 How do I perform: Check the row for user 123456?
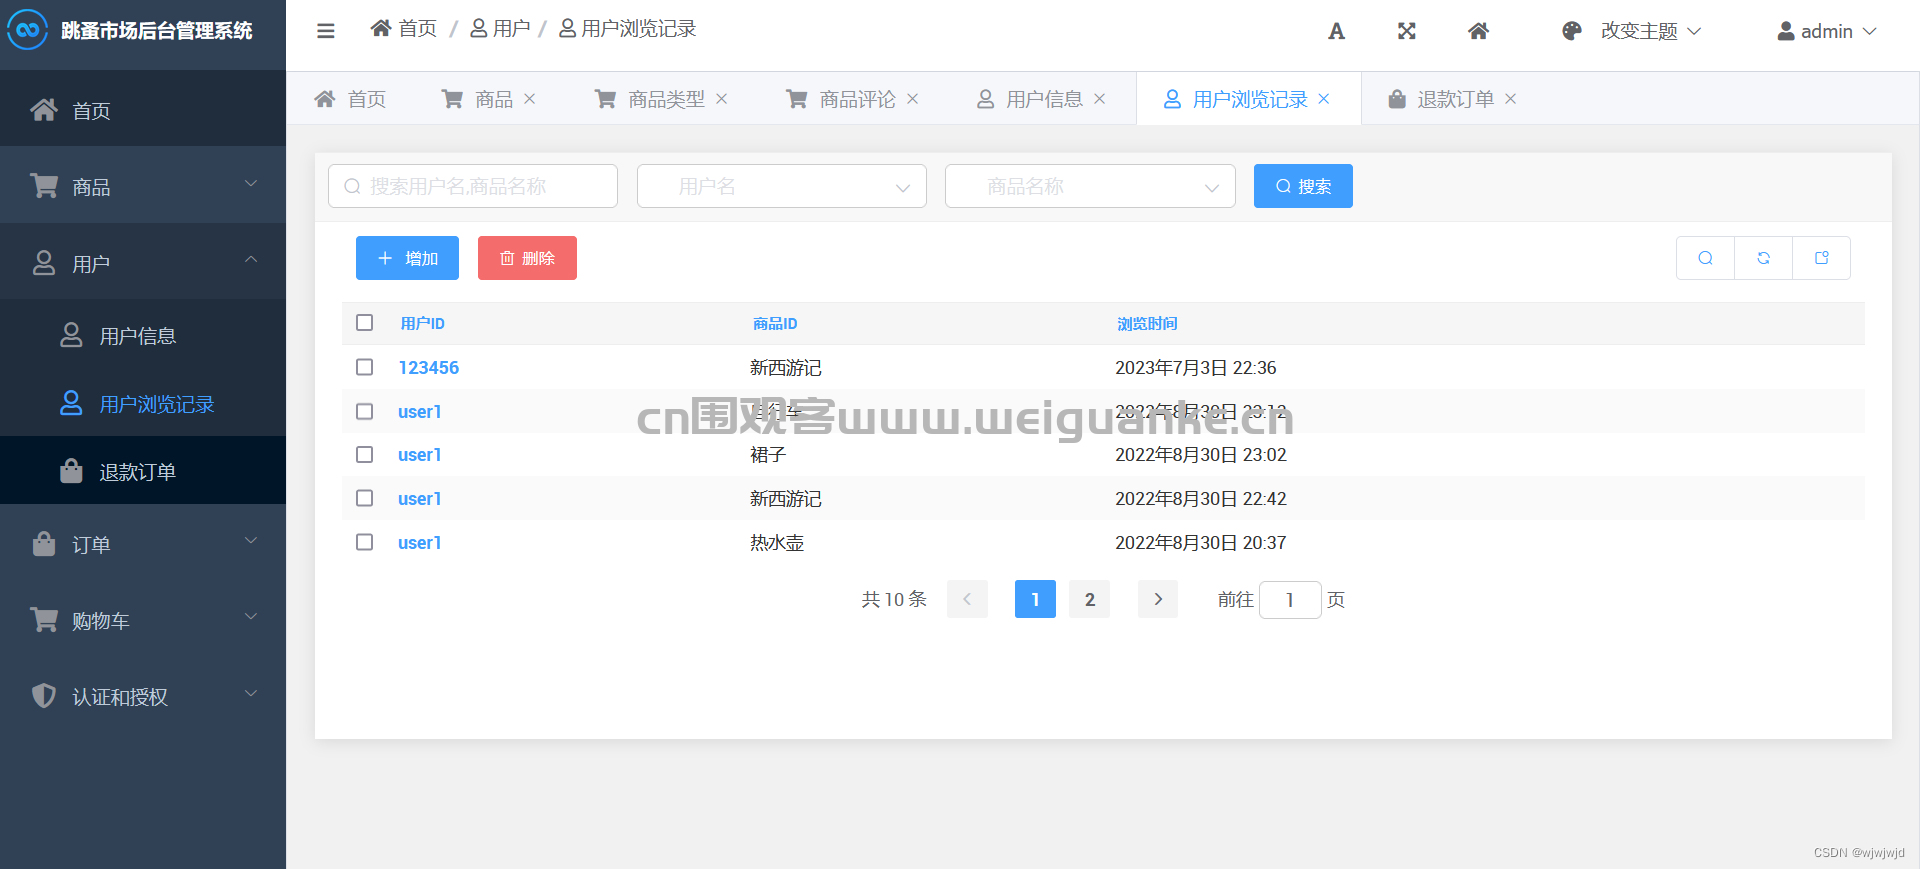pyautogui.click(x=364, y=367)
